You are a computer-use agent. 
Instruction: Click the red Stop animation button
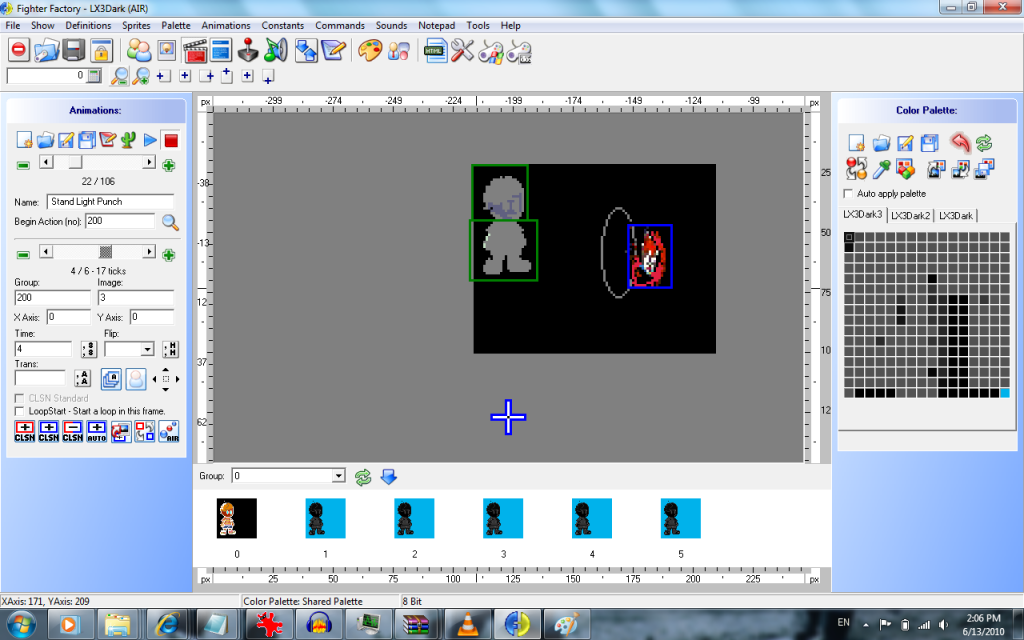tap(171, 140)
